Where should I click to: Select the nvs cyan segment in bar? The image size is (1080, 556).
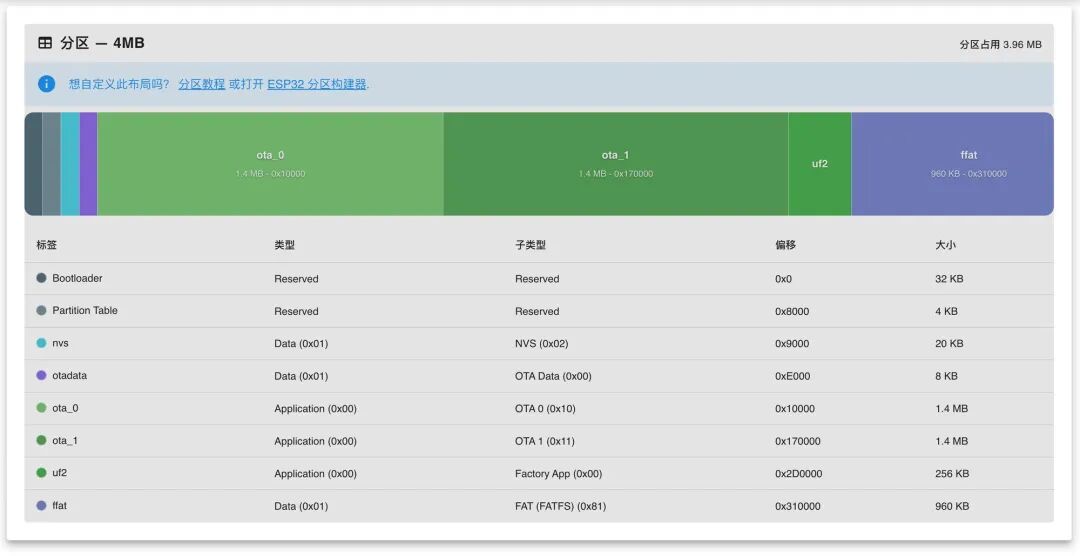point(70,164)
